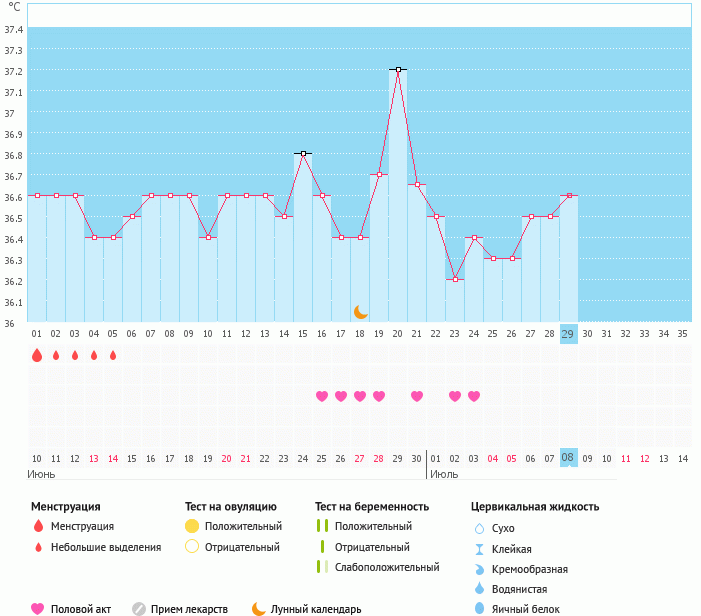Click the 'Менструация' legend label with large drop

[x=82, y=526]
